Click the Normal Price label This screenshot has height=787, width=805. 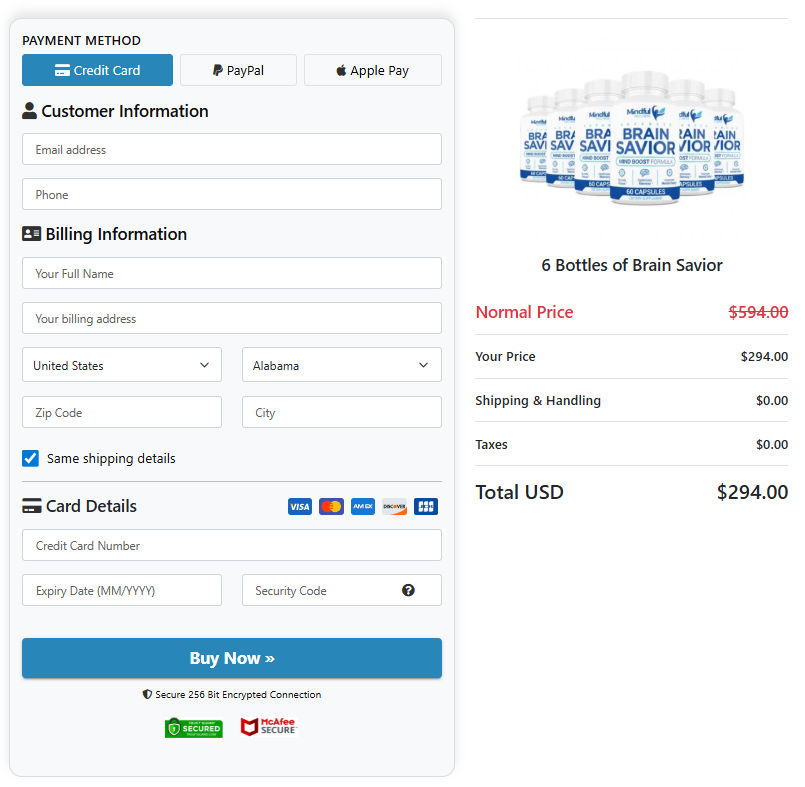(524, 312)
